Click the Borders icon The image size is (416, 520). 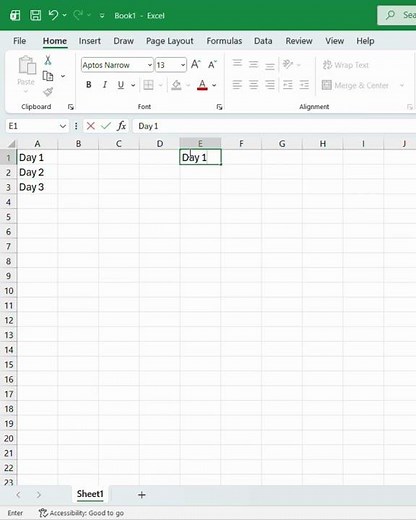point(148,85)
